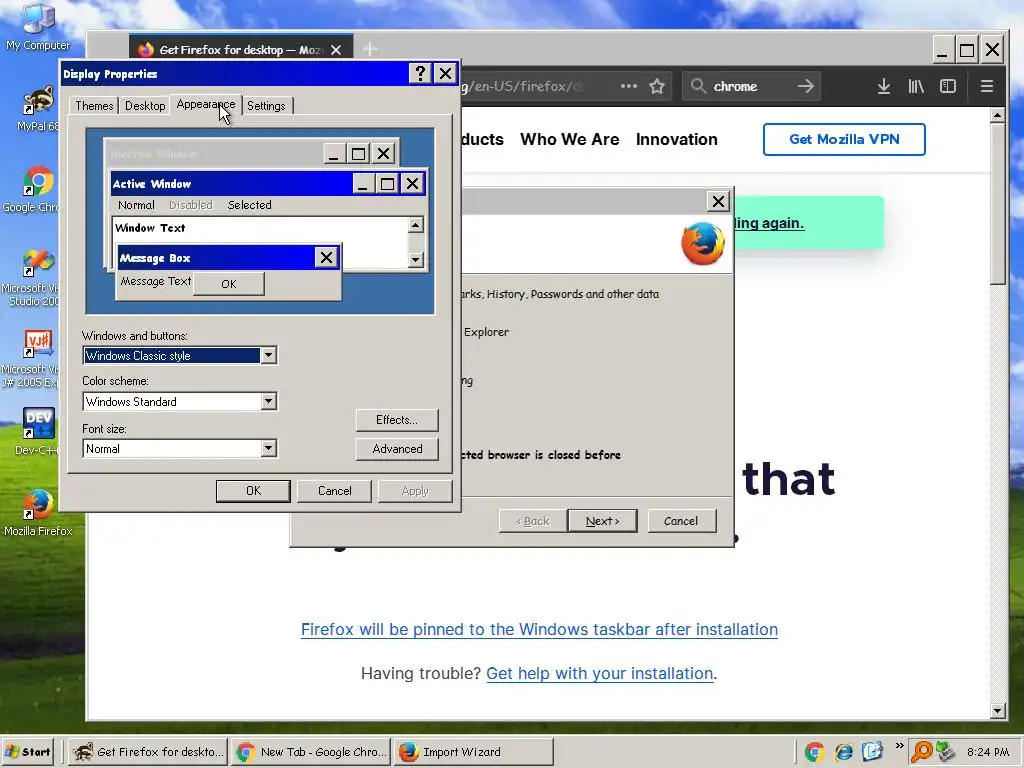The width and height of the screenshot is (1024, 768).
Task: Open the MyPal 68 desktop shortcut
Action: (37, 108)
